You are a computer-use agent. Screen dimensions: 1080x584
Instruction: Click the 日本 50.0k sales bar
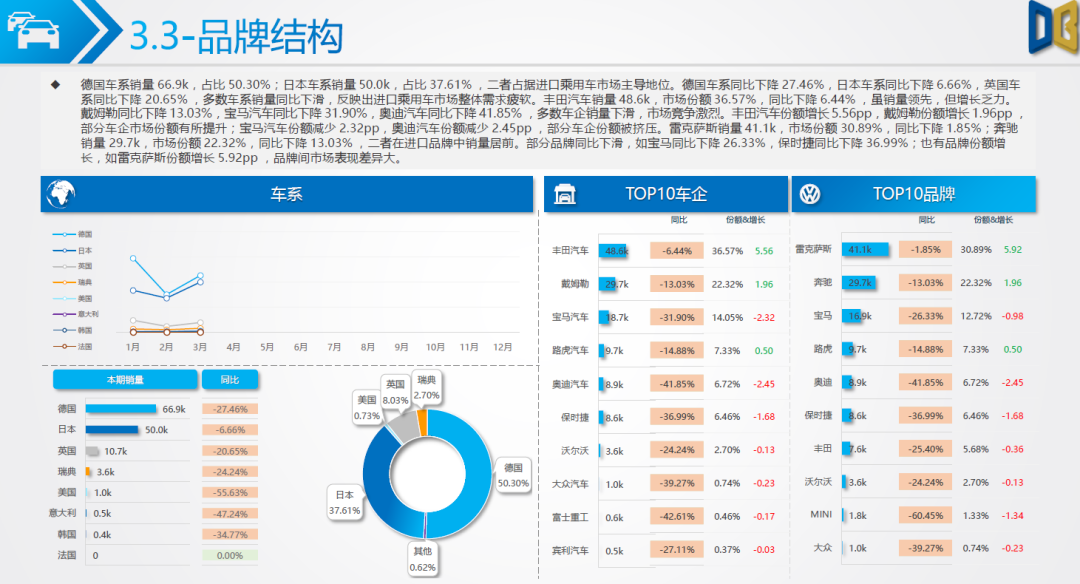tap(112, 430)
